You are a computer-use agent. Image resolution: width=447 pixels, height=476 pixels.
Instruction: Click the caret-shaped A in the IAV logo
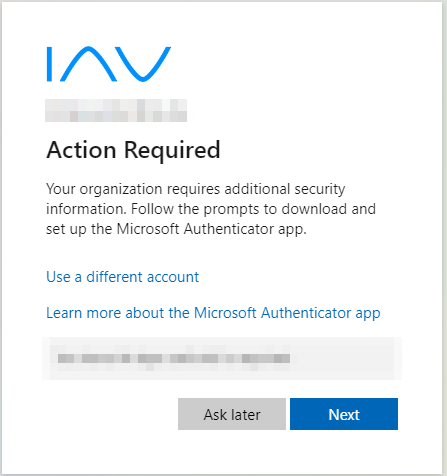(x=88, y=64)
